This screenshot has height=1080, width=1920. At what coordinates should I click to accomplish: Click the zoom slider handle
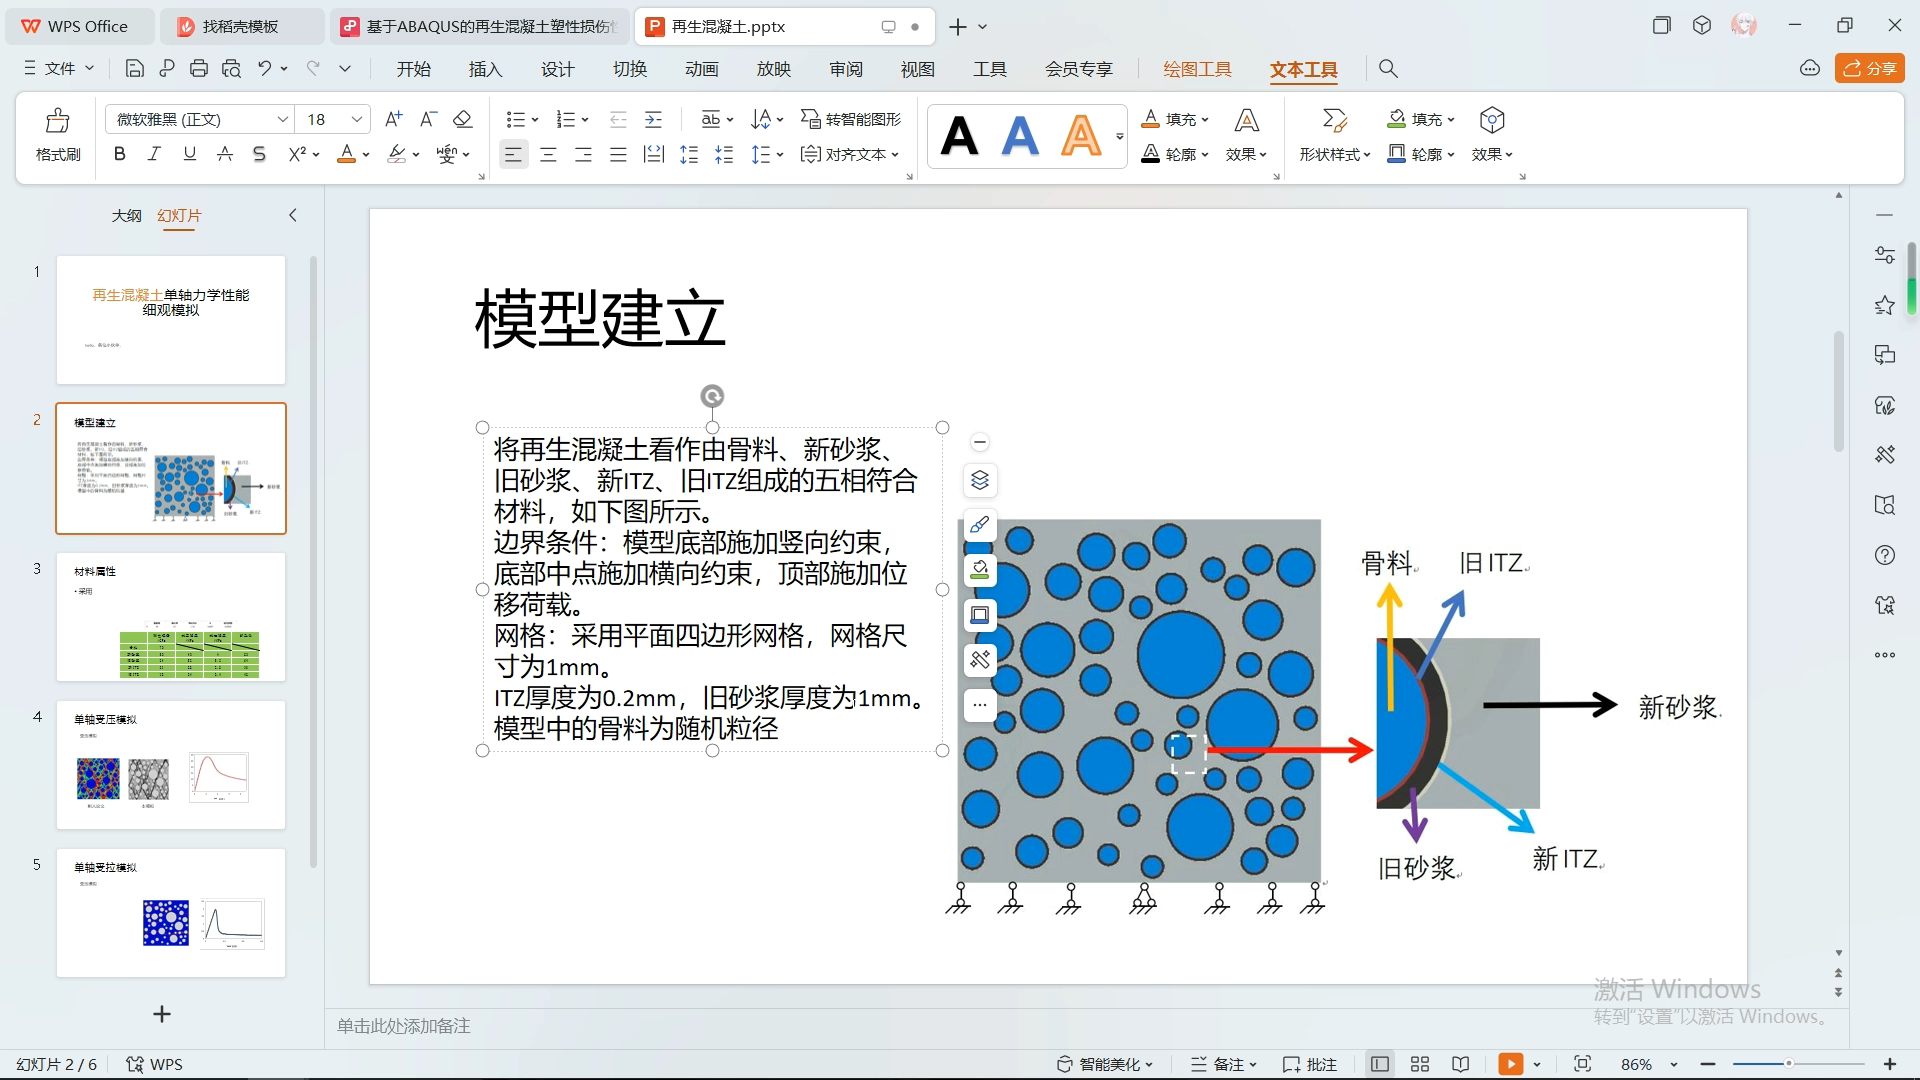[1789, 1064]
